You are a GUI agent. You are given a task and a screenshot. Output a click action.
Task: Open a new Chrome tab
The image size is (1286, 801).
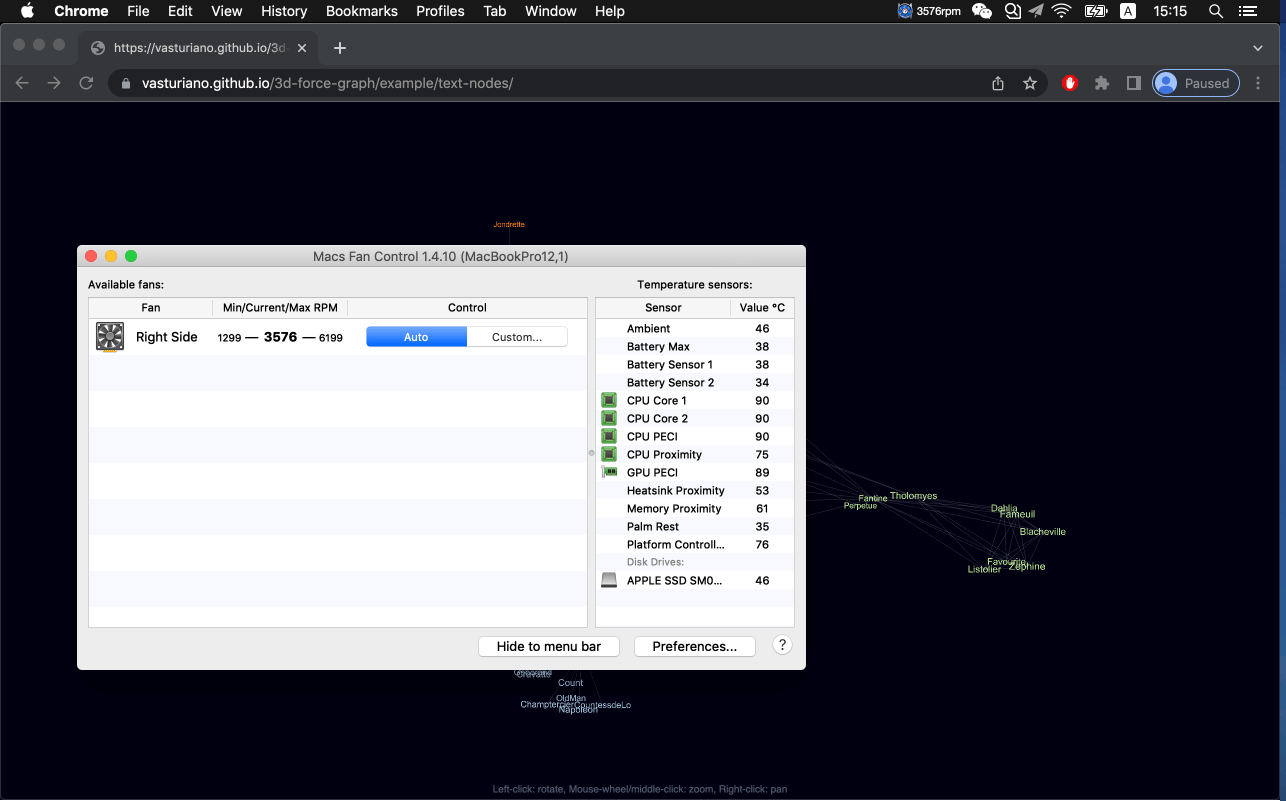(x=340, y=47)
